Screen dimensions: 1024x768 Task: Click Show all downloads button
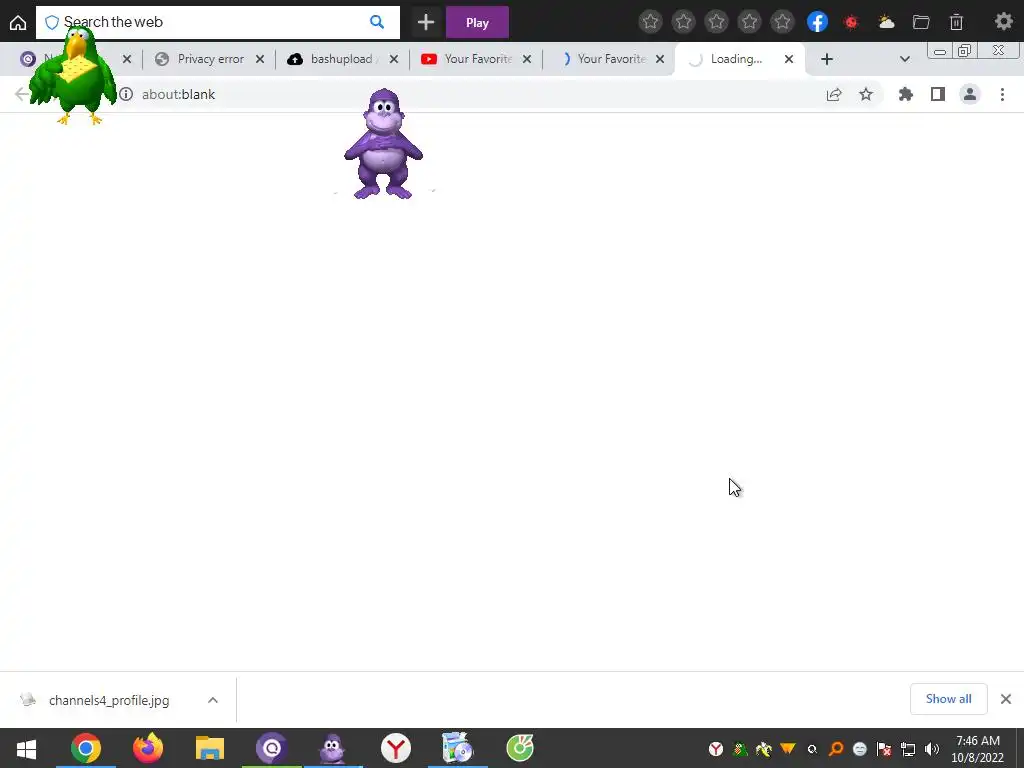pos(948,699)
